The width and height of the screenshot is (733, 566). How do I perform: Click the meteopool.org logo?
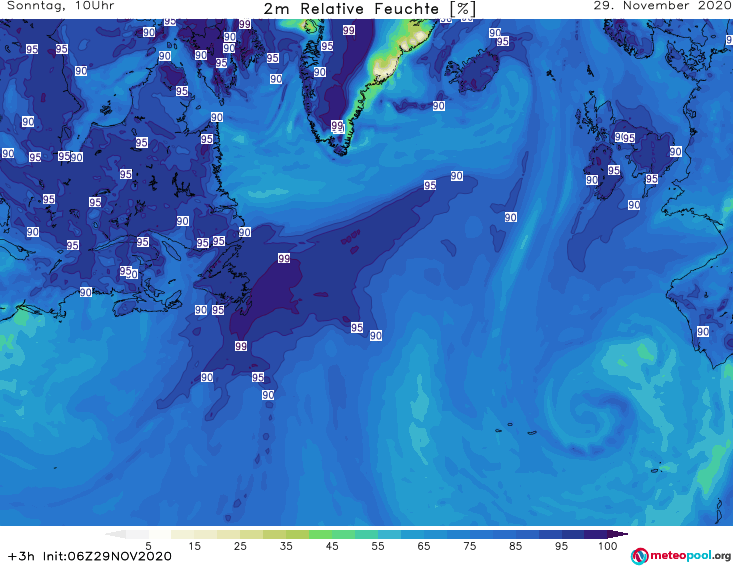[x=681, y=556]
